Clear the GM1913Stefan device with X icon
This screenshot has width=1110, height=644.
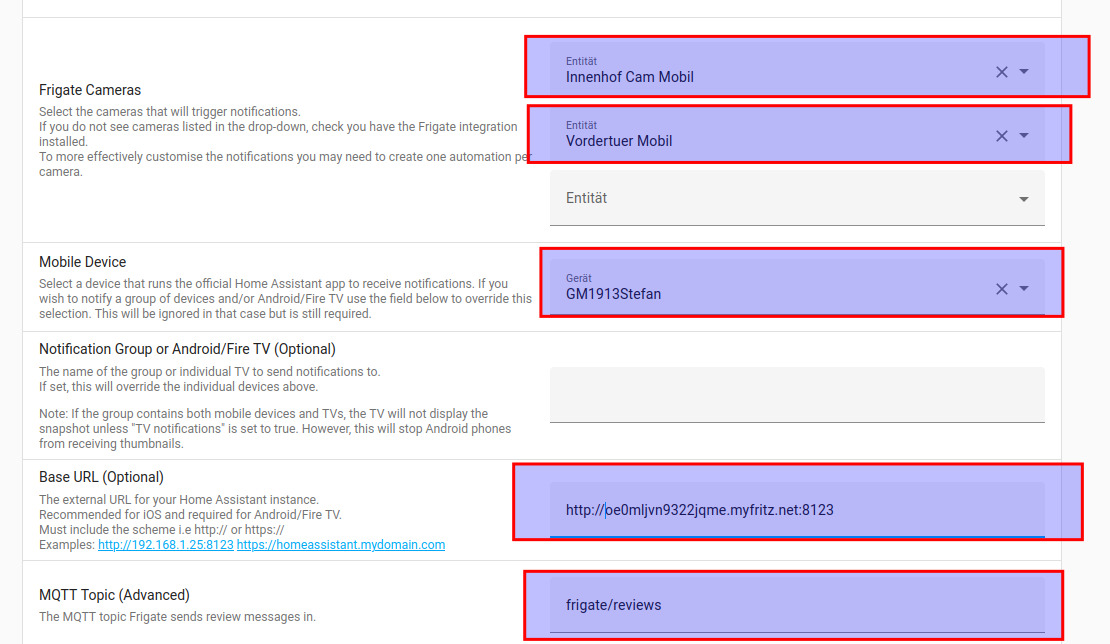pos(1001,289)
